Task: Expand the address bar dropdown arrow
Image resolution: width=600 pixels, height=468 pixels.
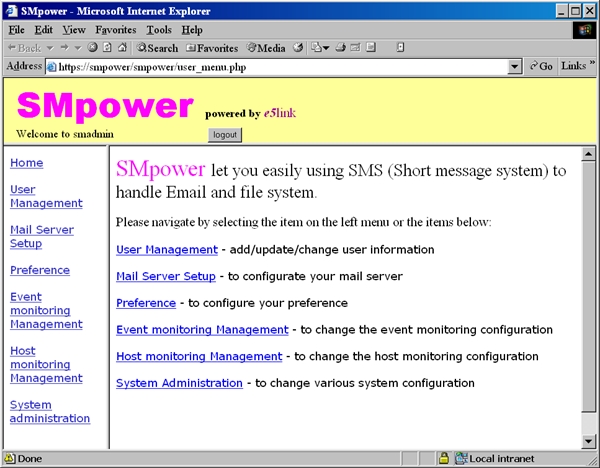Action: click(x=515, y=66)
